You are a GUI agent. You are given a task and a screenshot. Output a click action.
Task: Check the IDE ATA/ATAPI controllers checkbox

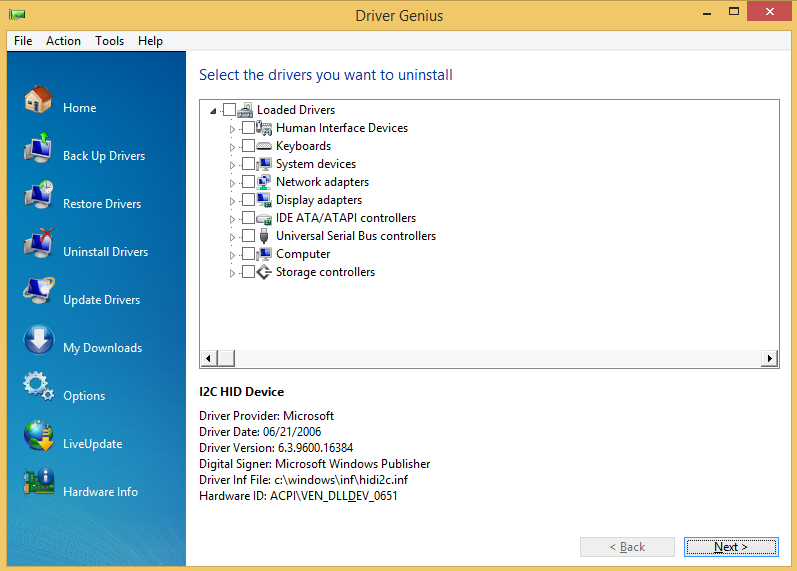(248, 218)
